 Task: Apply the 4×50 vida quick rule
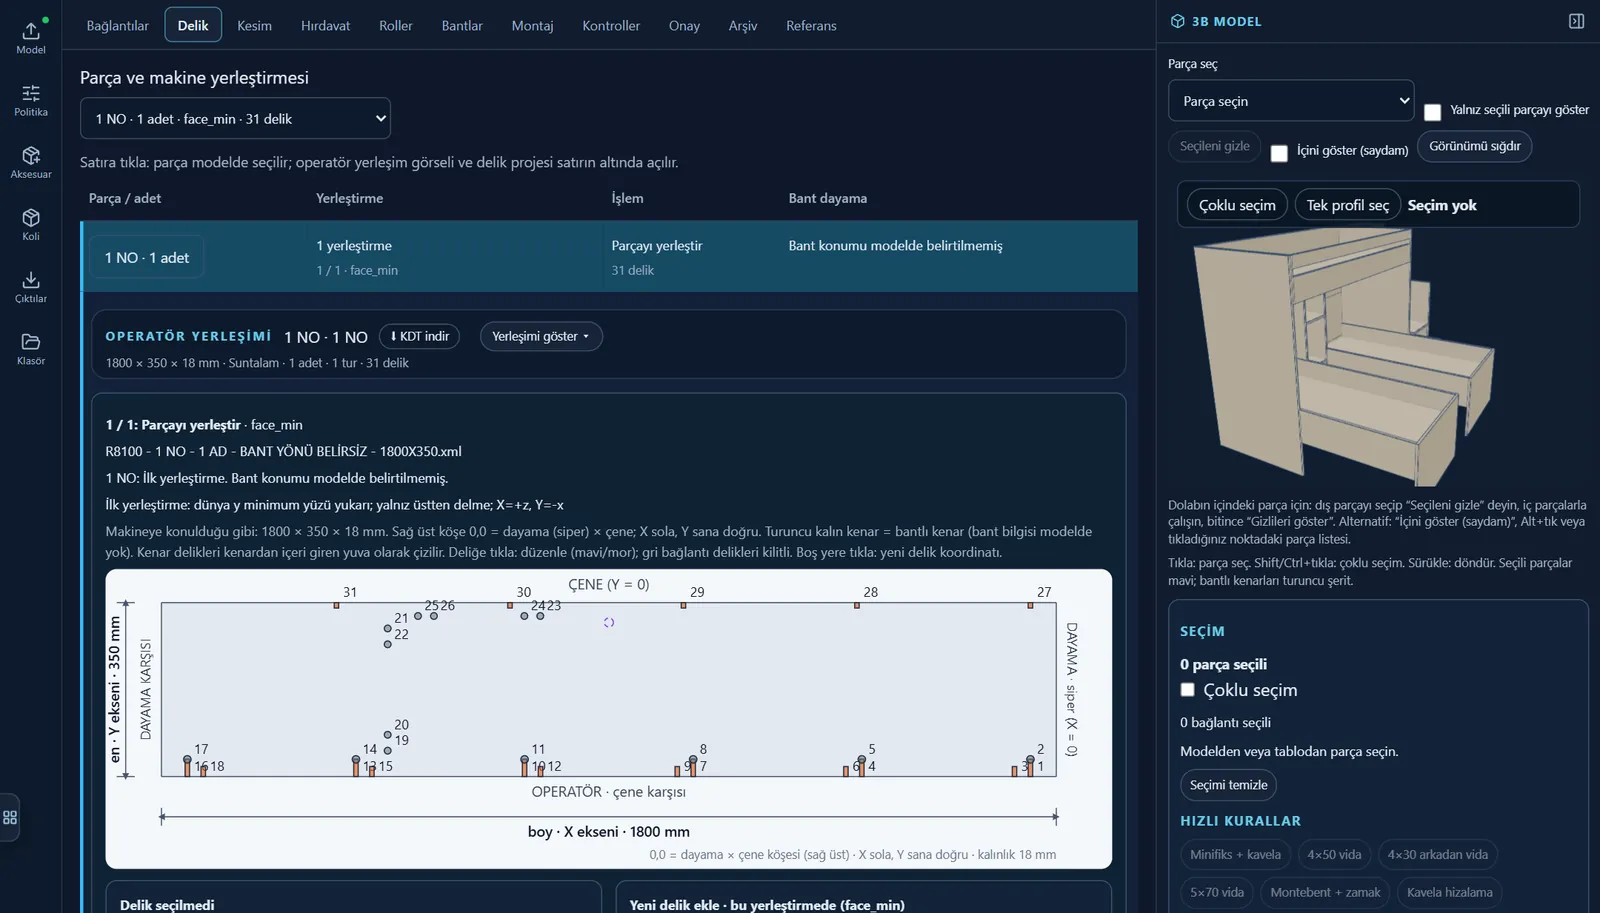[x=1334, y=854]
